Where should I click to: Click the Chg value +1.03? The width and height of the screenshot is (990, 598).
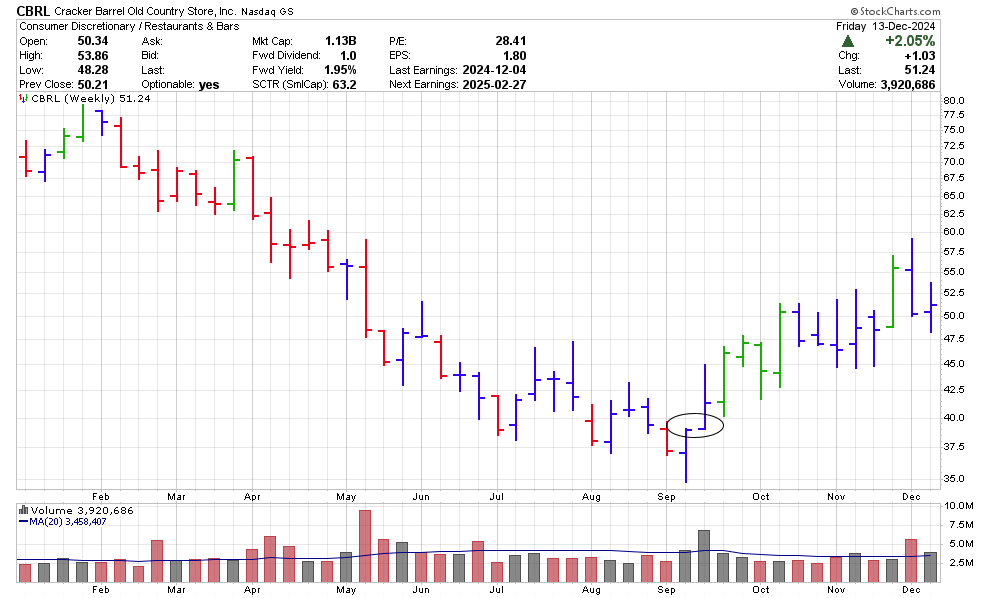(x=919, y=56)
